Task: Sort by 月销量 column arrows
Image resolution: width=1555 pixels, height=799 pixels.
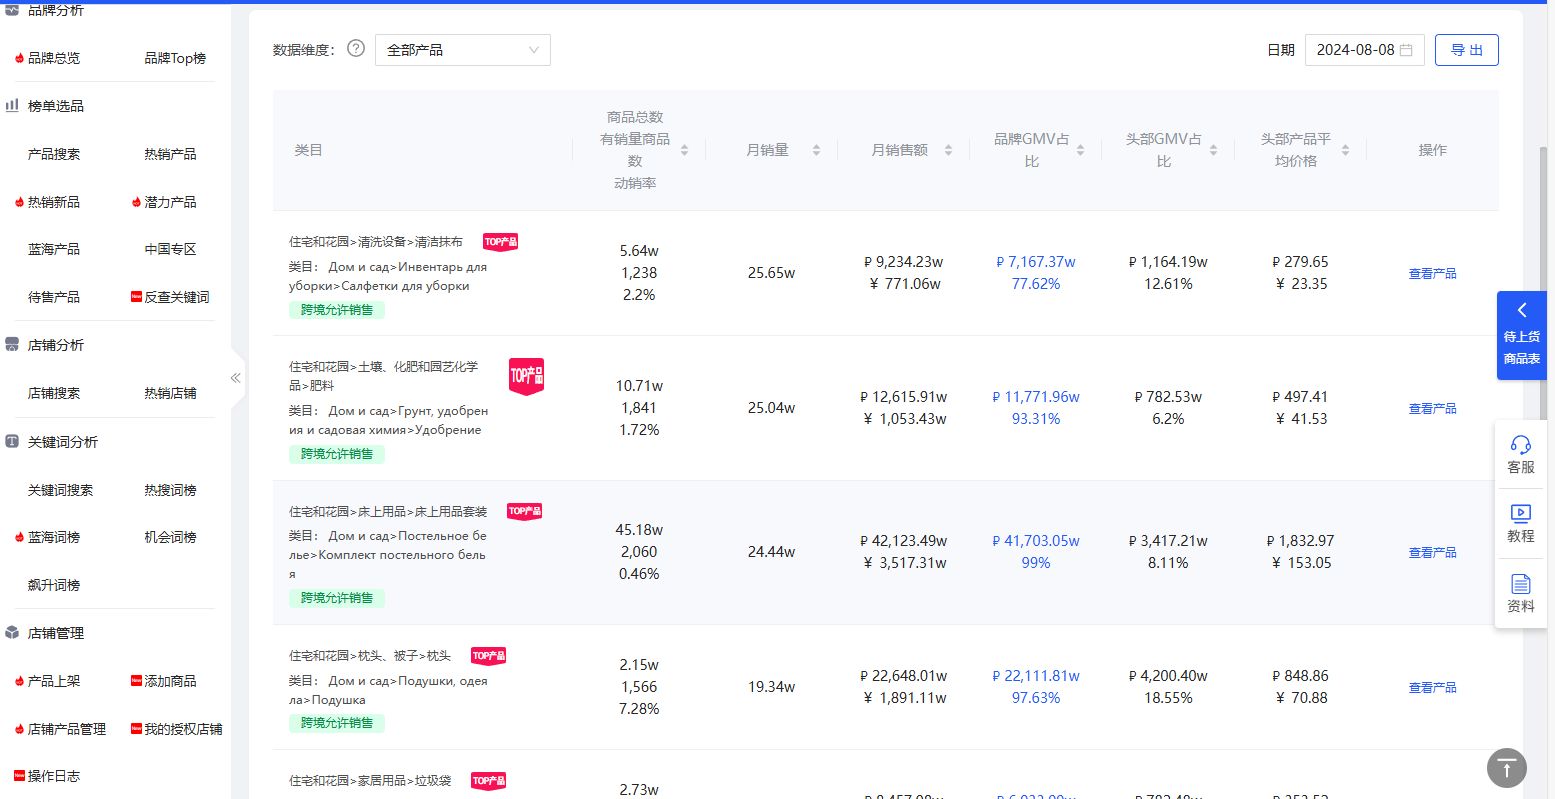Action: [x=816, y=150]
